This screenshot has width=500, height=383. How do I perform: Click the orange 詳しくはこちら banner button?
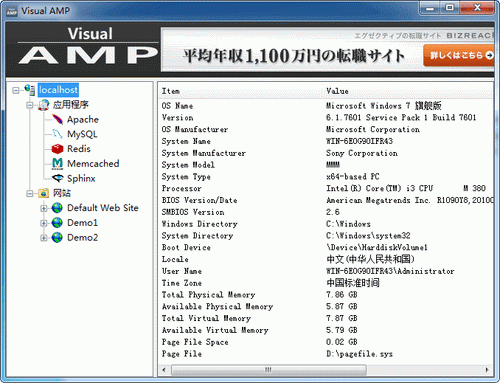[459, 55]
